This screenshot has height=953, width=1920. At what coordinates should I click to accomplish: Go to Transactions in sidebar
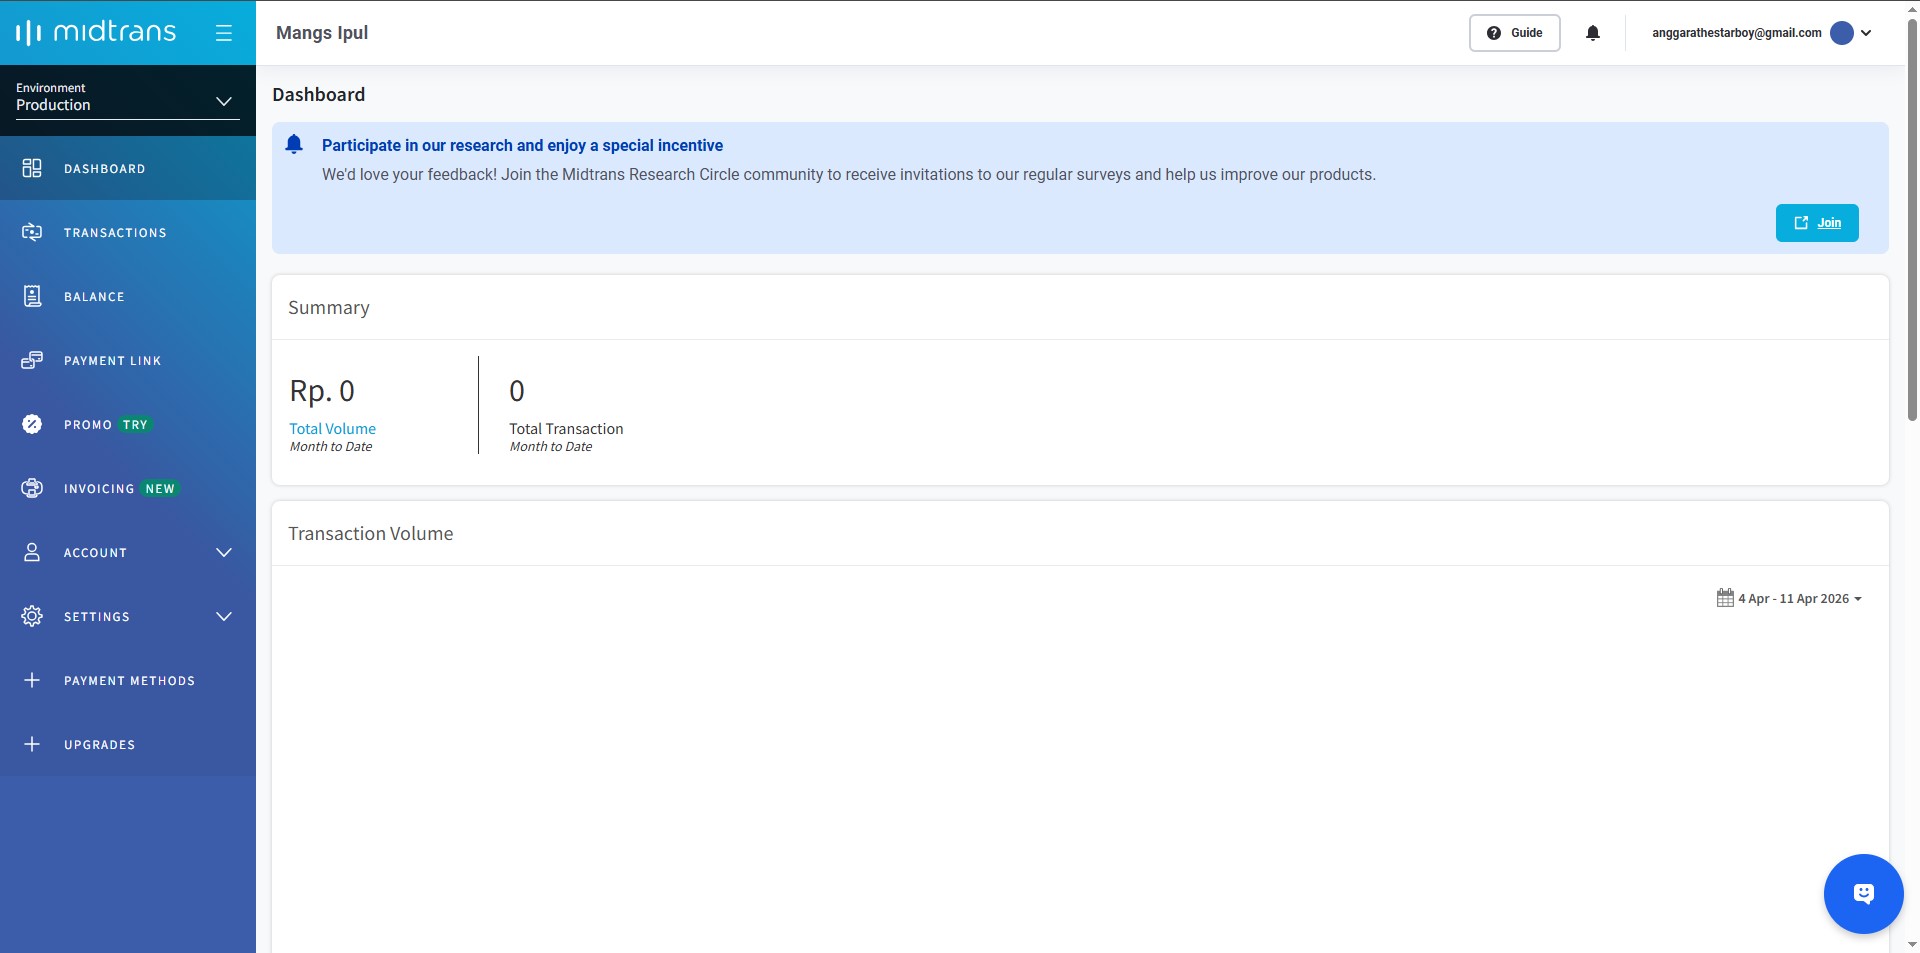(x=115, y=233)
